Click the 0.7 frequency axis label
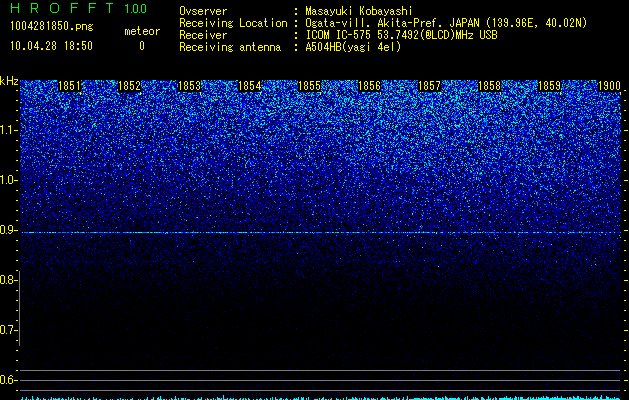629x400 pixels. [x=7, y=330]
